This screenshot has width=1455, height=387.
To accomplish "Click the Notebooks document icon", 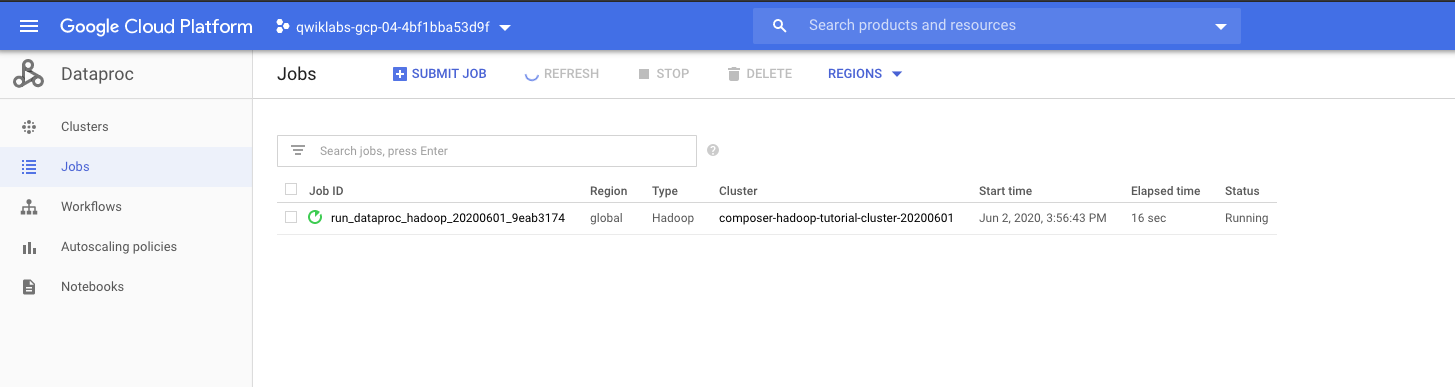I will (x=29, y=287).
